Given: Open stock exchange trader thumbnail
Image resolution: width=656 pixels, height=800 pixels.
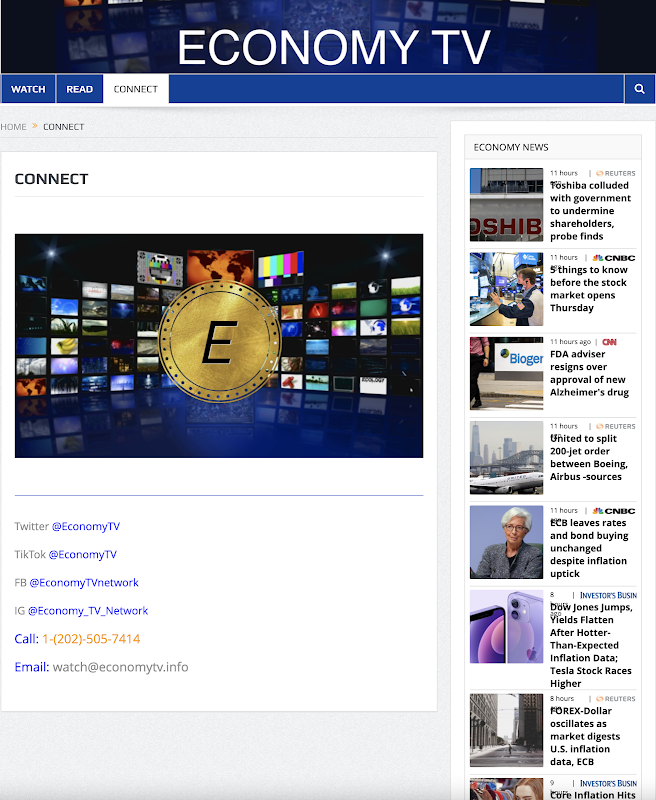Looking at the screenshot, I should [x=506, y=289].
